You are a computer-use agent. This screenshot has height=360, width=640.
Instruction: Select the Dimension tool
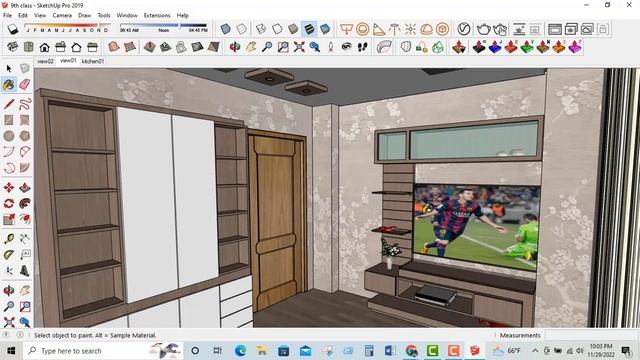click(x=24, y=239)
